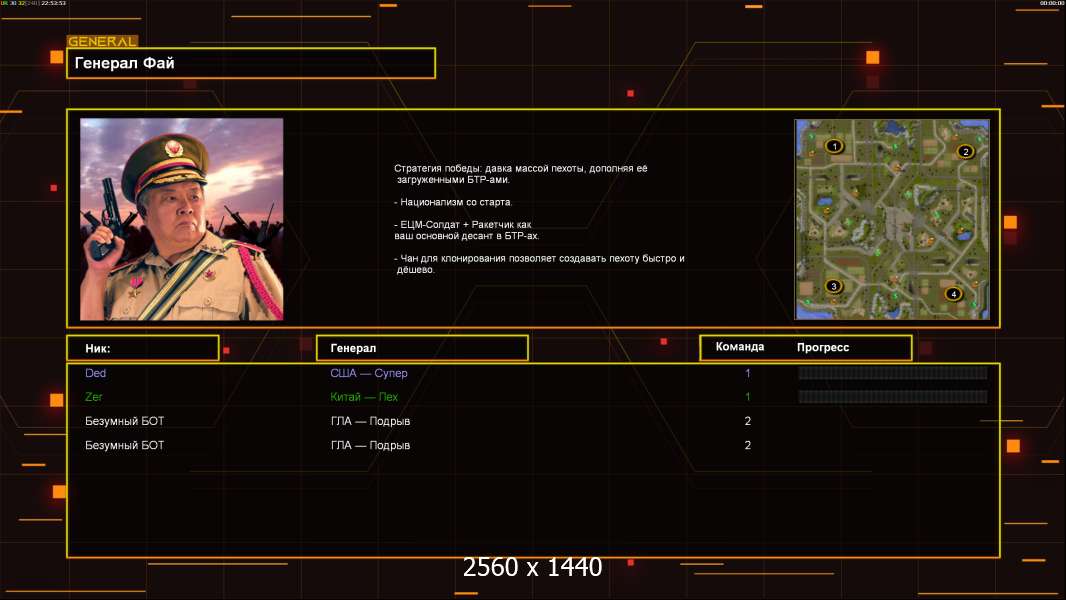The image size is (1066, 600).
Task: Click the 'ЕЦМ-Солдат + Ракетчик' tip line
Action: [466, 230]
